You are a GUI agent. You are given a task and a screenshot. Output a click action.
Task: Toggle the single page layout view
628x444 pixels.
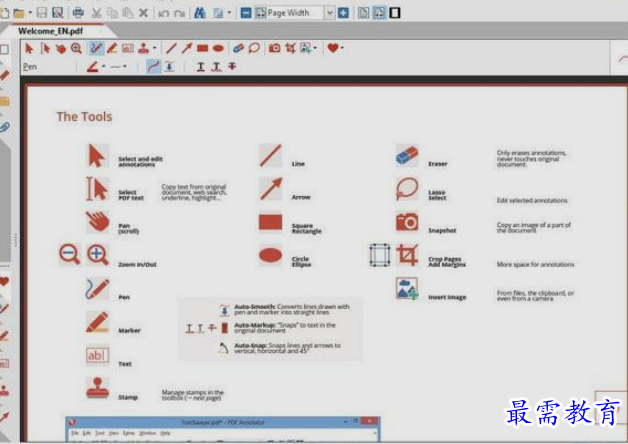click(364, 13)
